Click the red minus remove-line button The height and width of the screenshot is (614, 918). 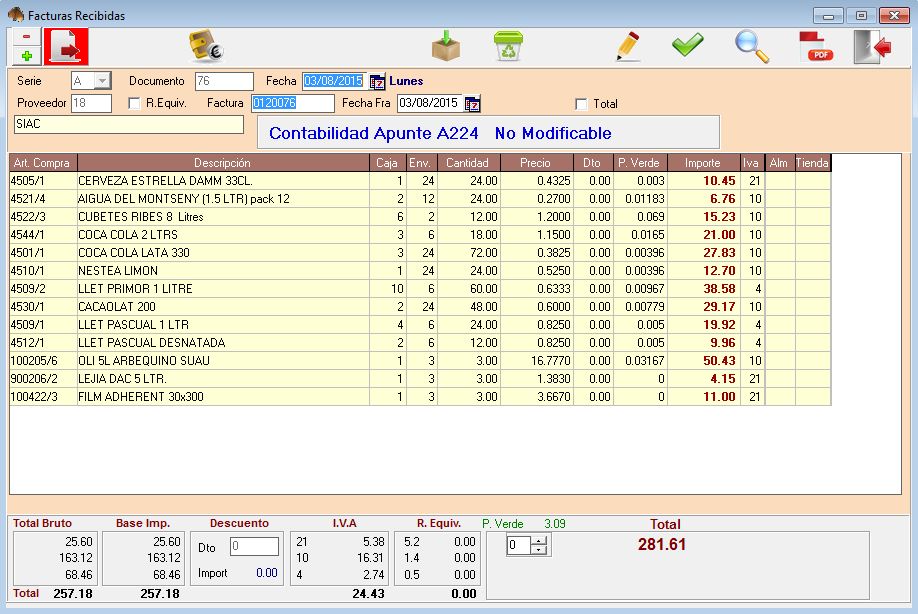click(x=27, y=37)
